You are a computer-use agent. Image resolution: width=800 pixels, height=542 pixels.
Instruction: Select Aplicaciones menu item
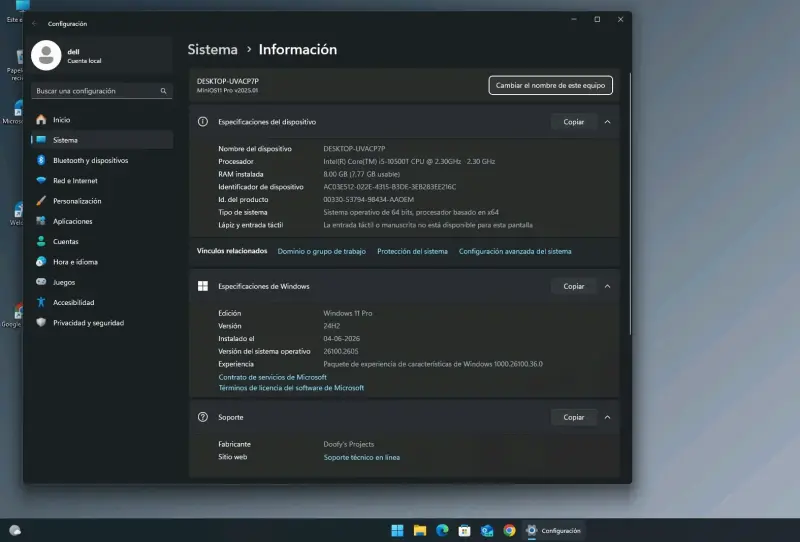click(x=102, y=221)
